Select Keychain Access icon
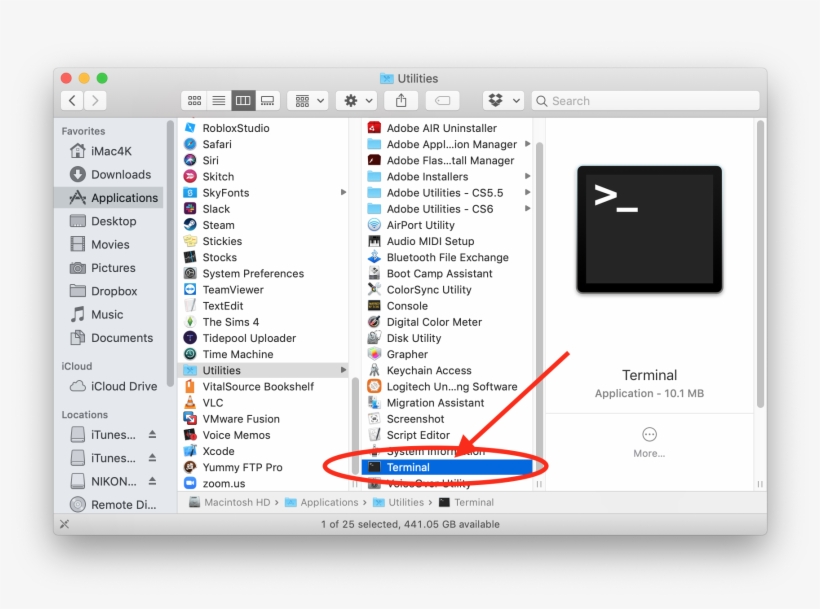 coord(374,370)
